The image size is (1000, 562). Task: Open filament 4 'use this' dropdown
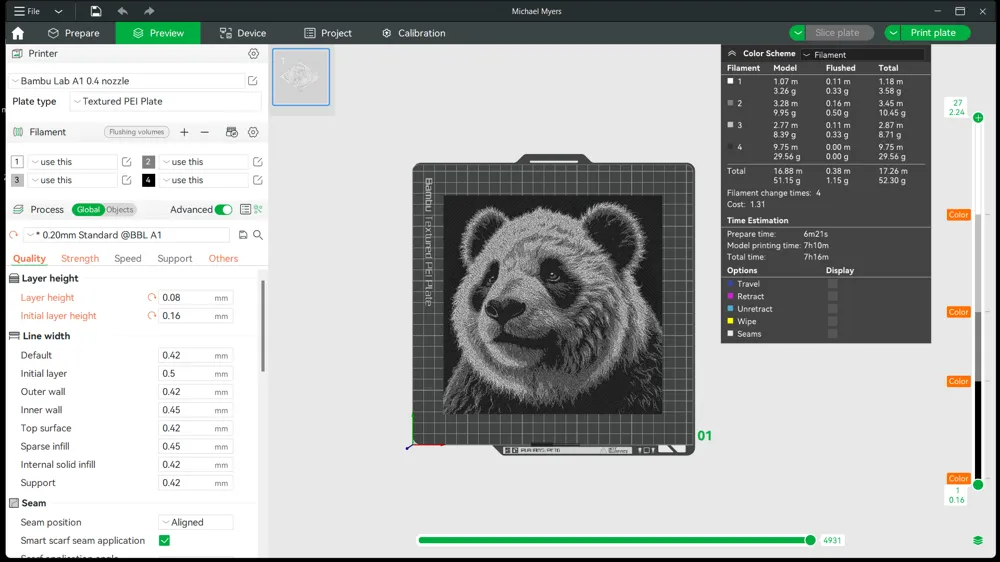(x=203, y=180)
